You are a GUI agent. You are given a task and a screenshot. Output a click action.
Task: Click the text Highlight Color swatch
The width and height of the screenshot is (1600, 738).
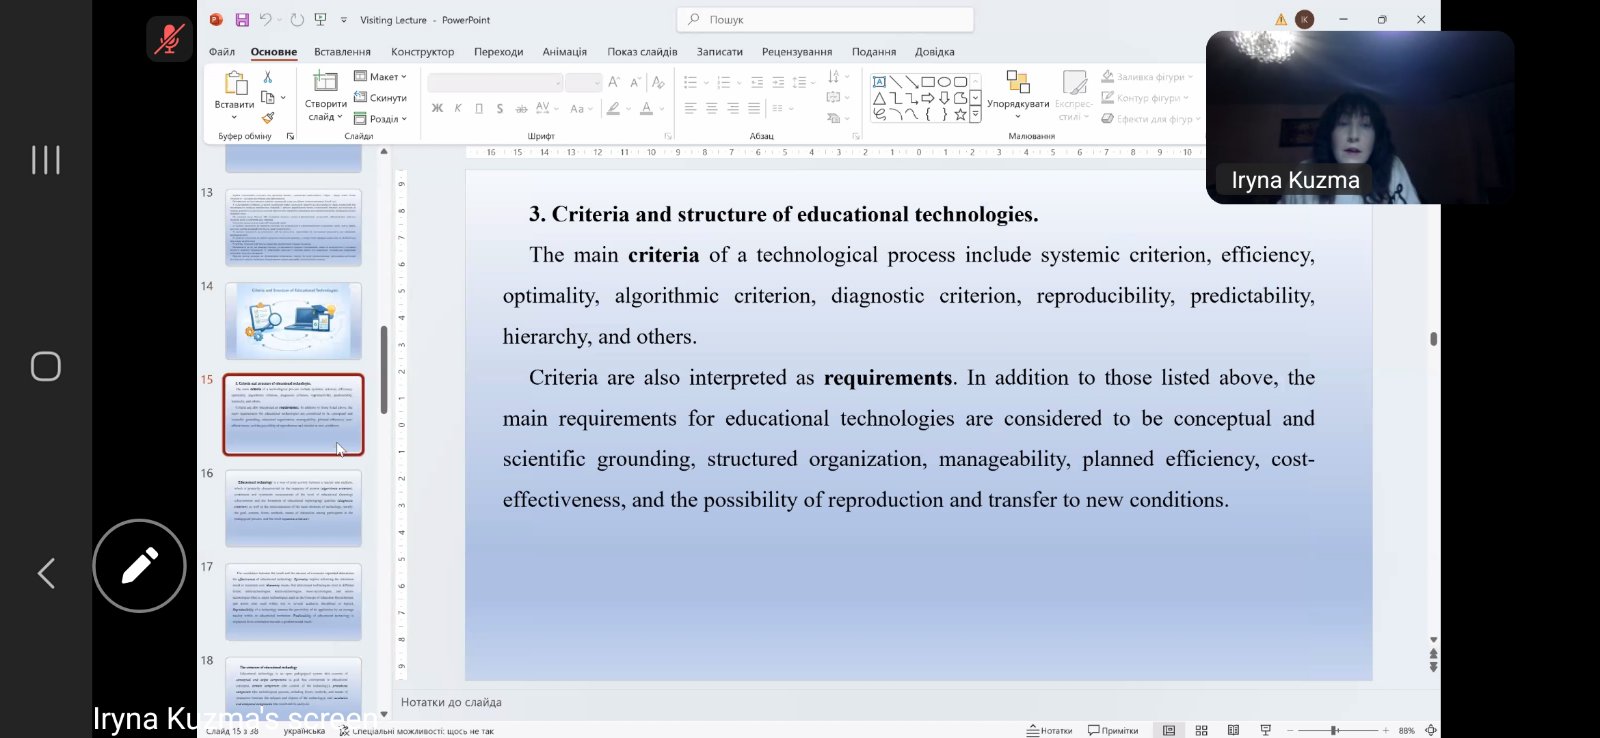[613, 108]
